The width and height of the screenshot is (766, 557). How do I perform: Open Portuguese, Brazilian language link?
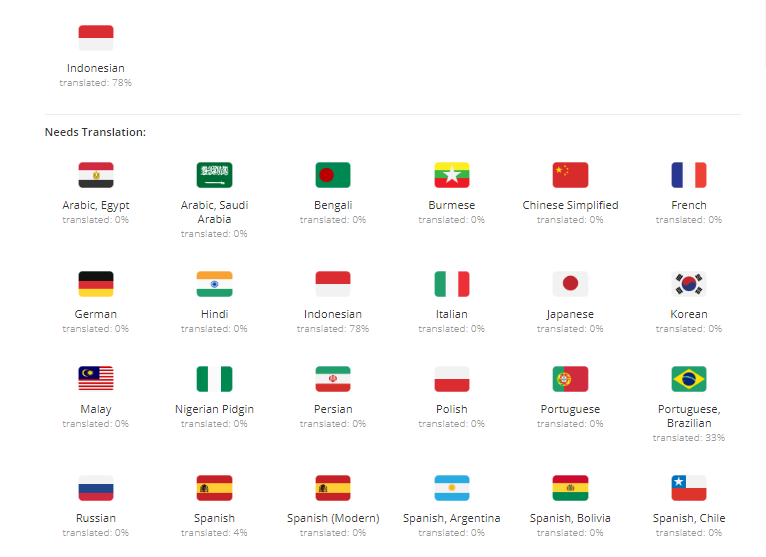[689, 416]
